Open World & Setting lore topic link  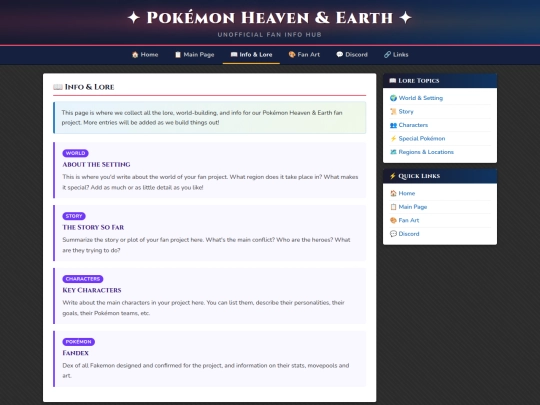421,98
